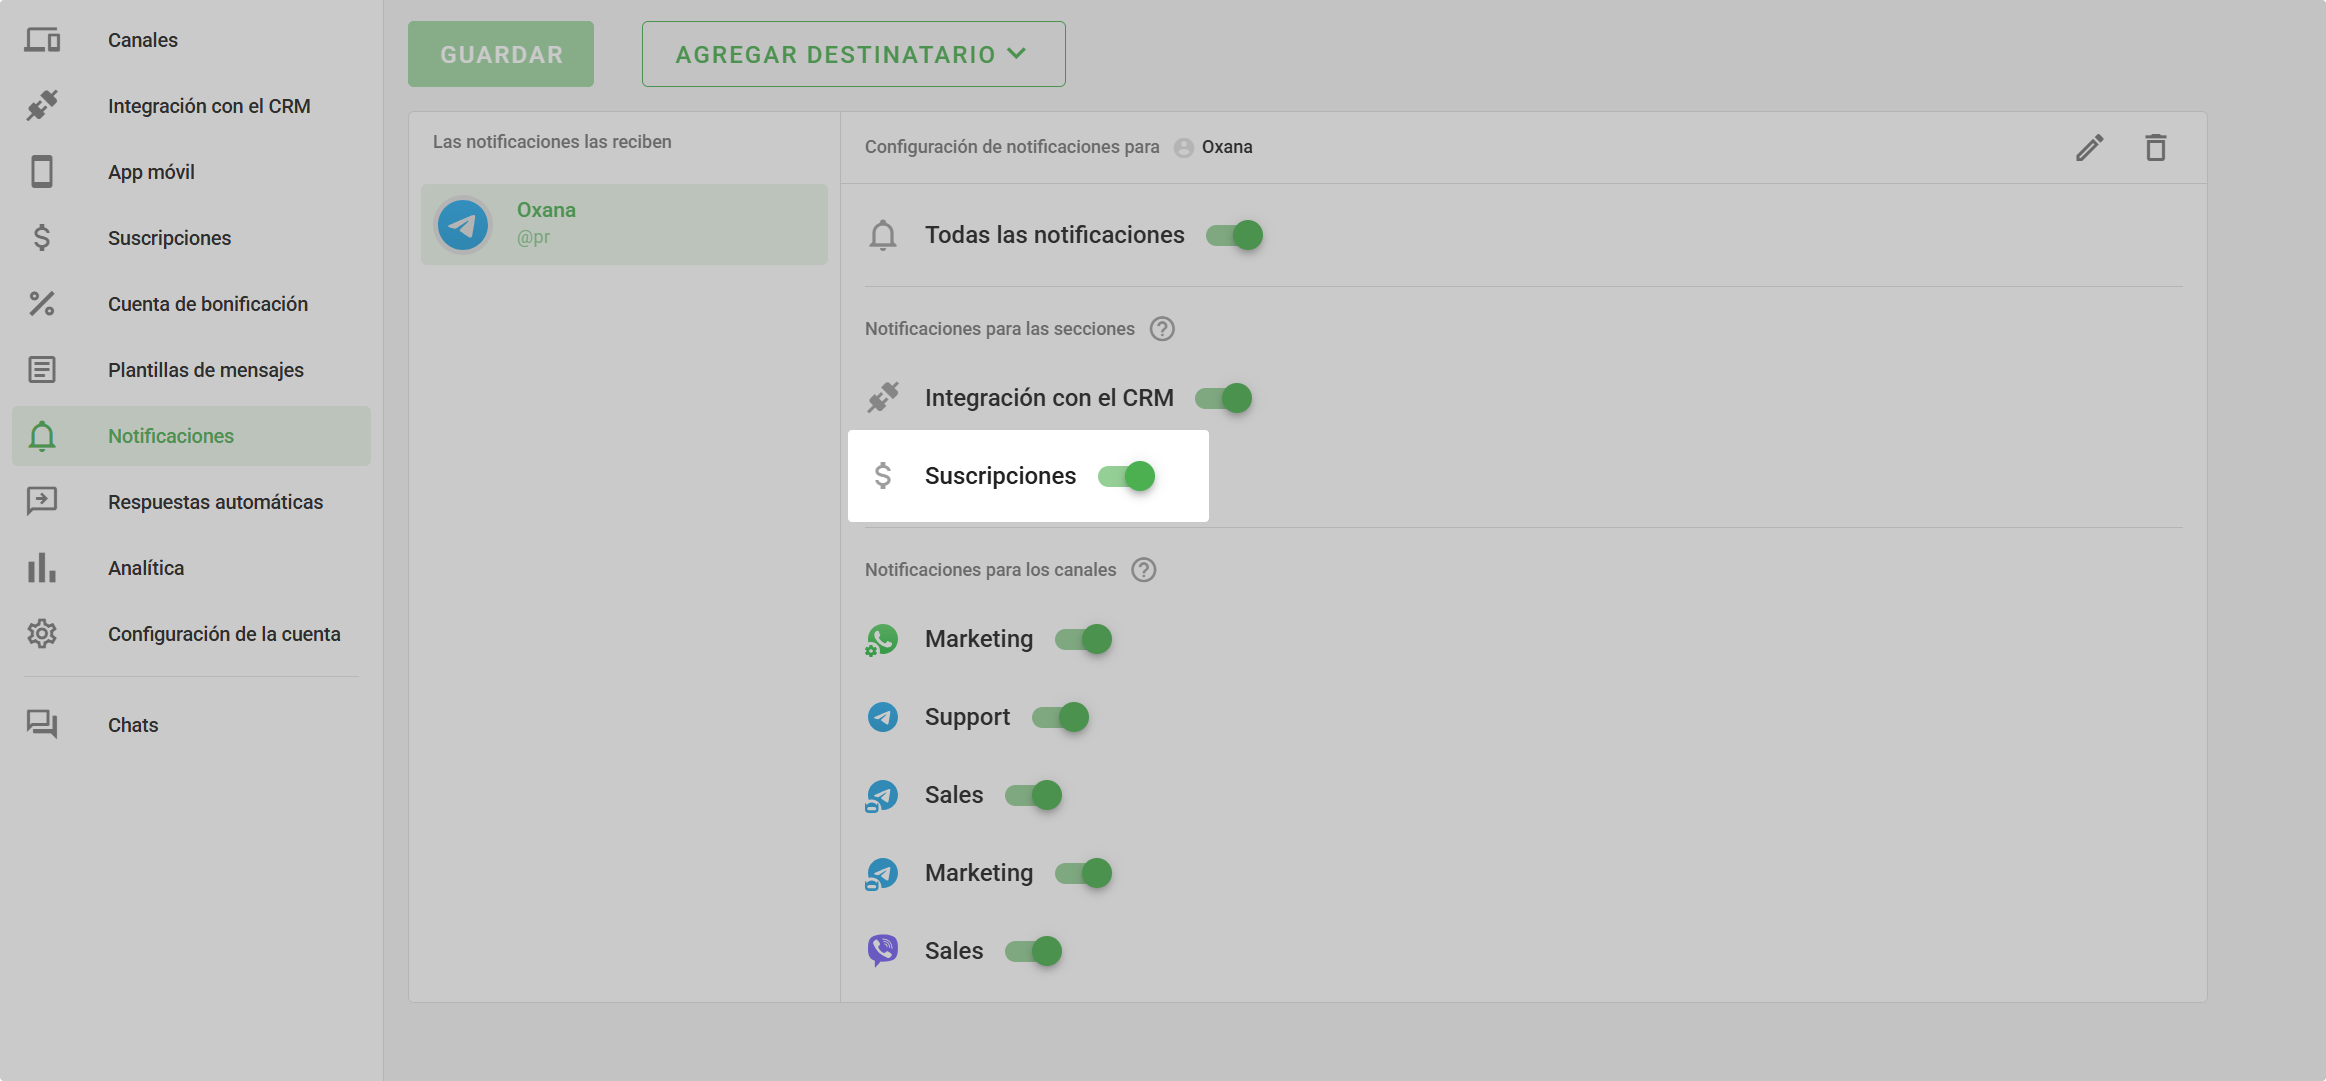
Task: Click the Canales devices icon in the sidebar
Action: pyautogui.click(x=42, y=40)
